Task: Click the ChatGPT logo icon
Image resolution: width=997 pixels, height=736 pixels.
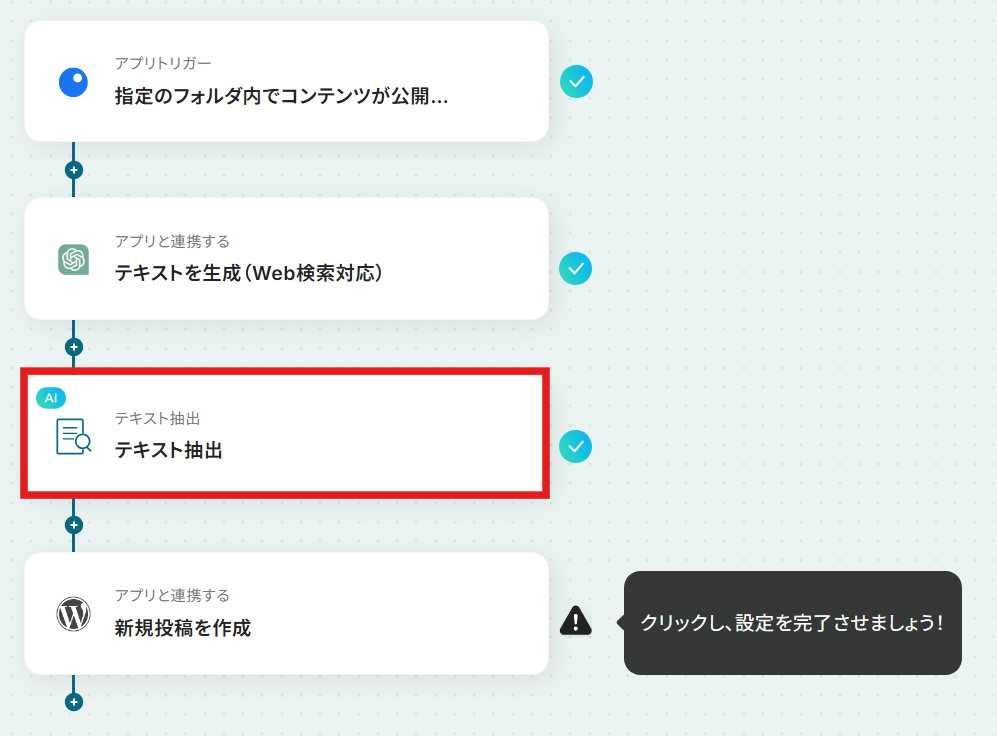Action: 74,259
